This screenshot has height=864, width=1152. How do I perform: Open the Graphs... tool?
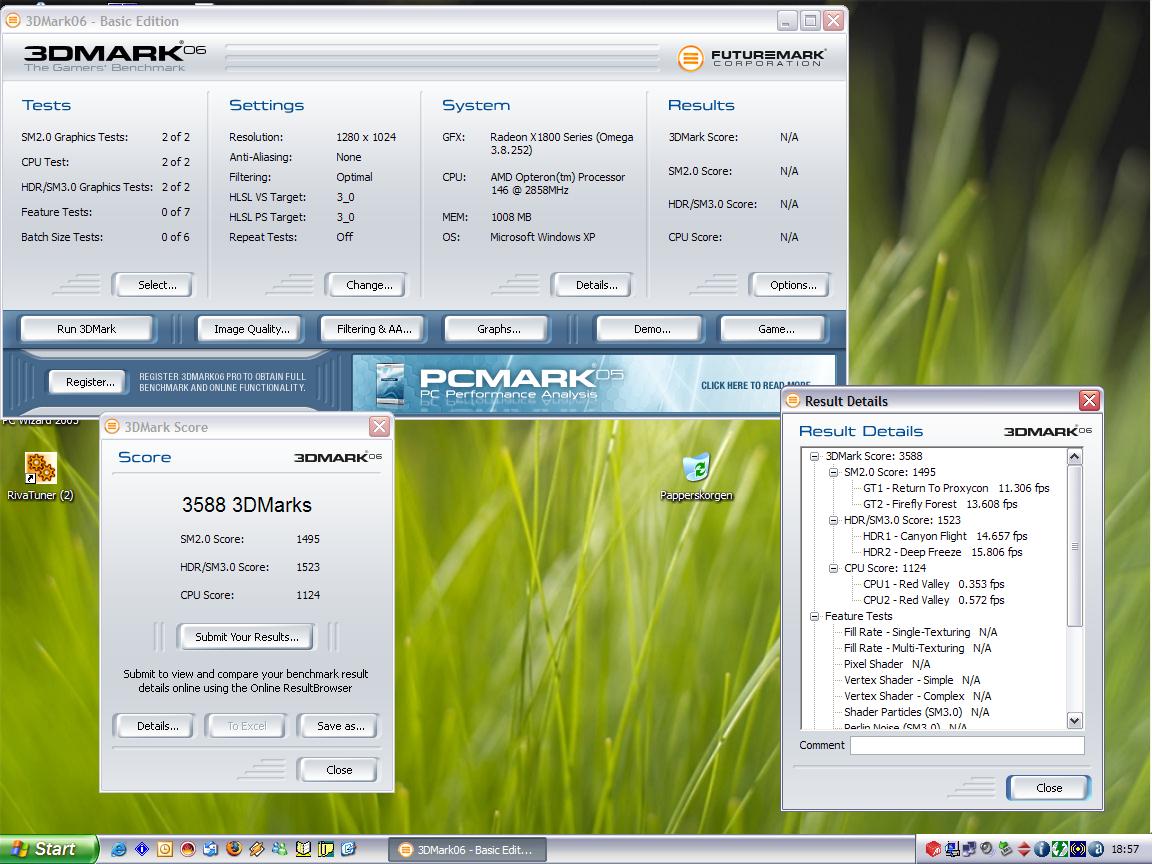click(x=497, y=329)
